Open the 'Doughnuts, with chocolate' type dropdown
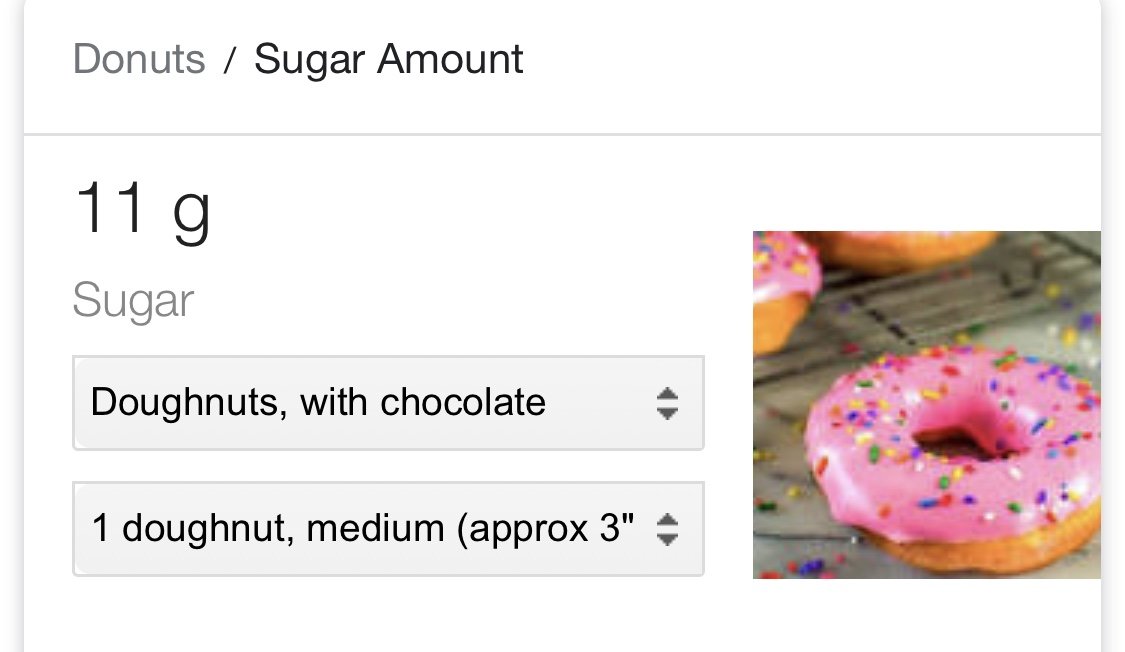Viewport: 1125px width, 652px height. tap(388, 403)
